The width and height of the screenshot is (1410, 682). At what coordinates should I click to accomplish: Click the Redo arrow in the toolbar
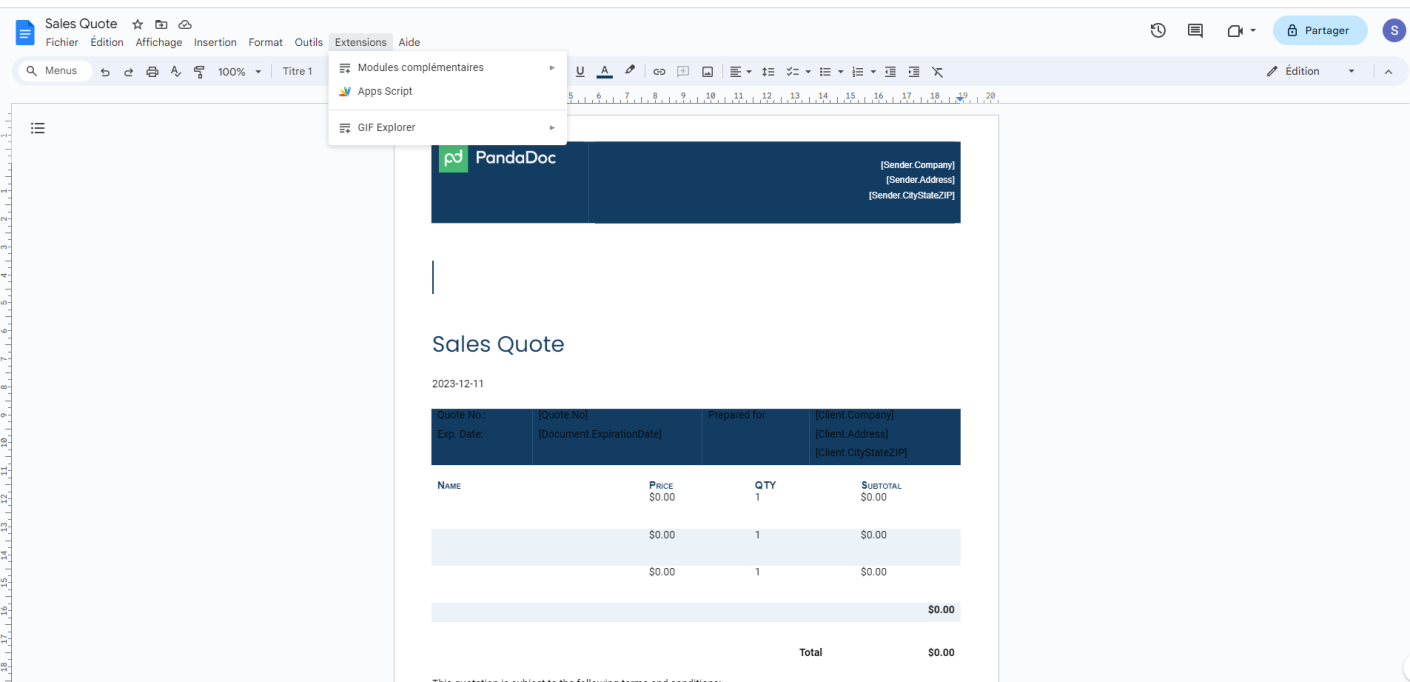point(128,71)
